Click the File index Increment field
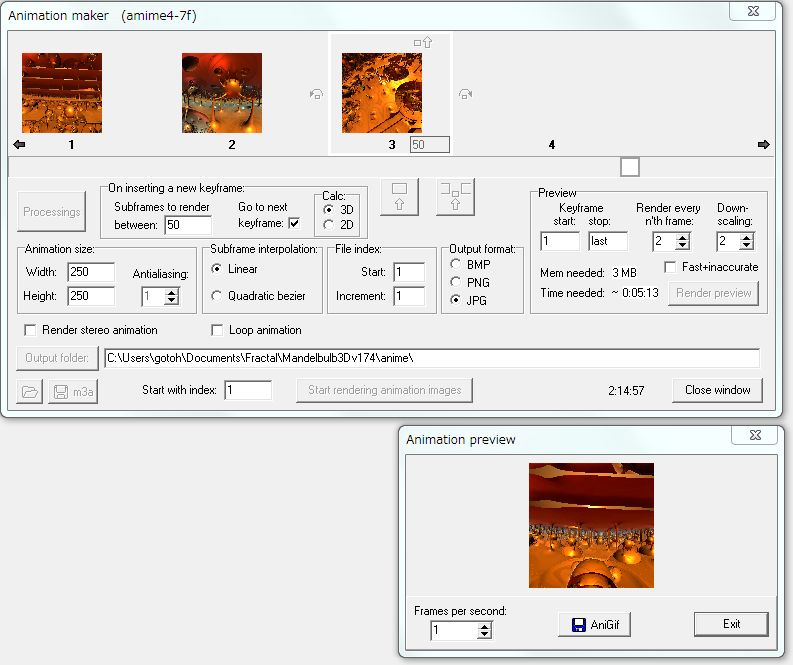793x665 pixels. (x=409, y=296)
